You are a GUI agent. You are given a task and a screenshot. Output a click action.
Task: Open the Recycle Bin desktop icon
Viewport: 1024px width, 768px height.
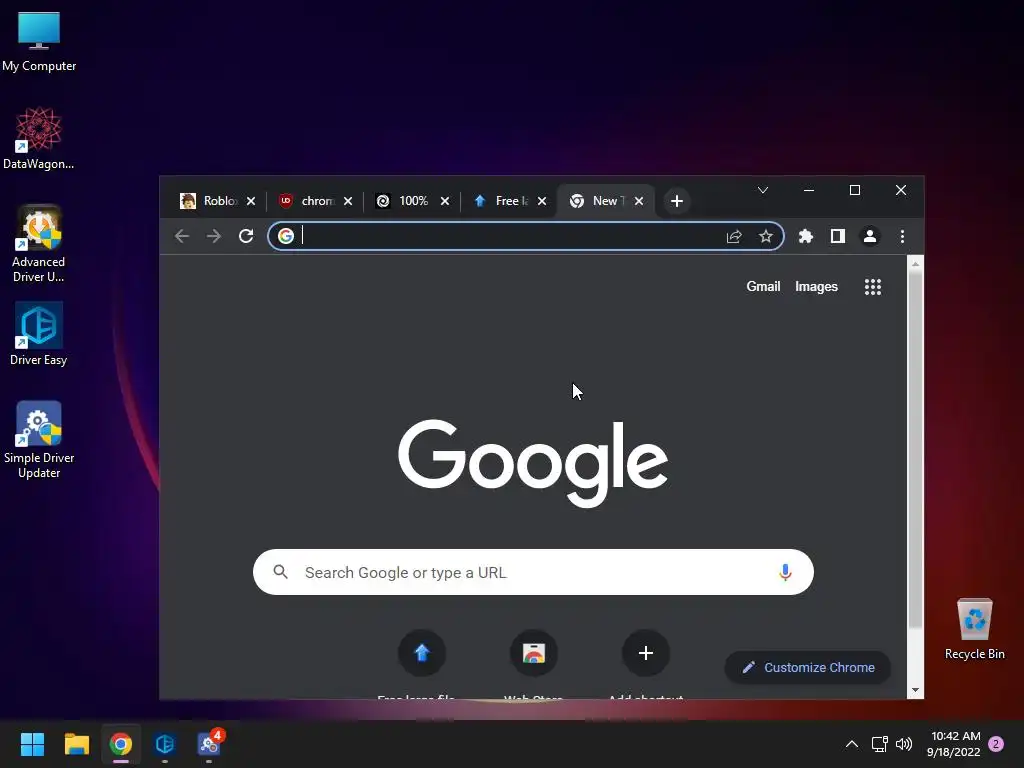(x=974, y=629)
